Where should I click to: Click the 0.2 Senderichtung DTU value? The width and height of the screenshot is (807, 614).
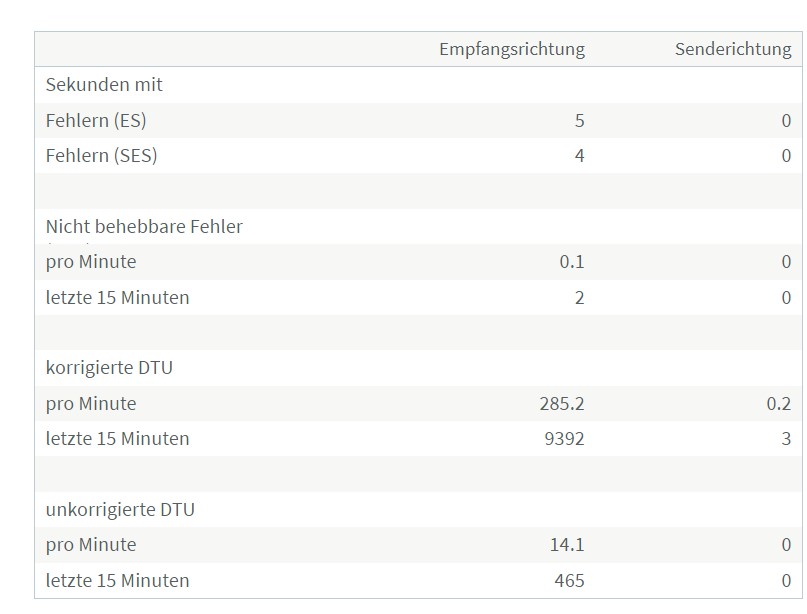[x=779, y=404]
